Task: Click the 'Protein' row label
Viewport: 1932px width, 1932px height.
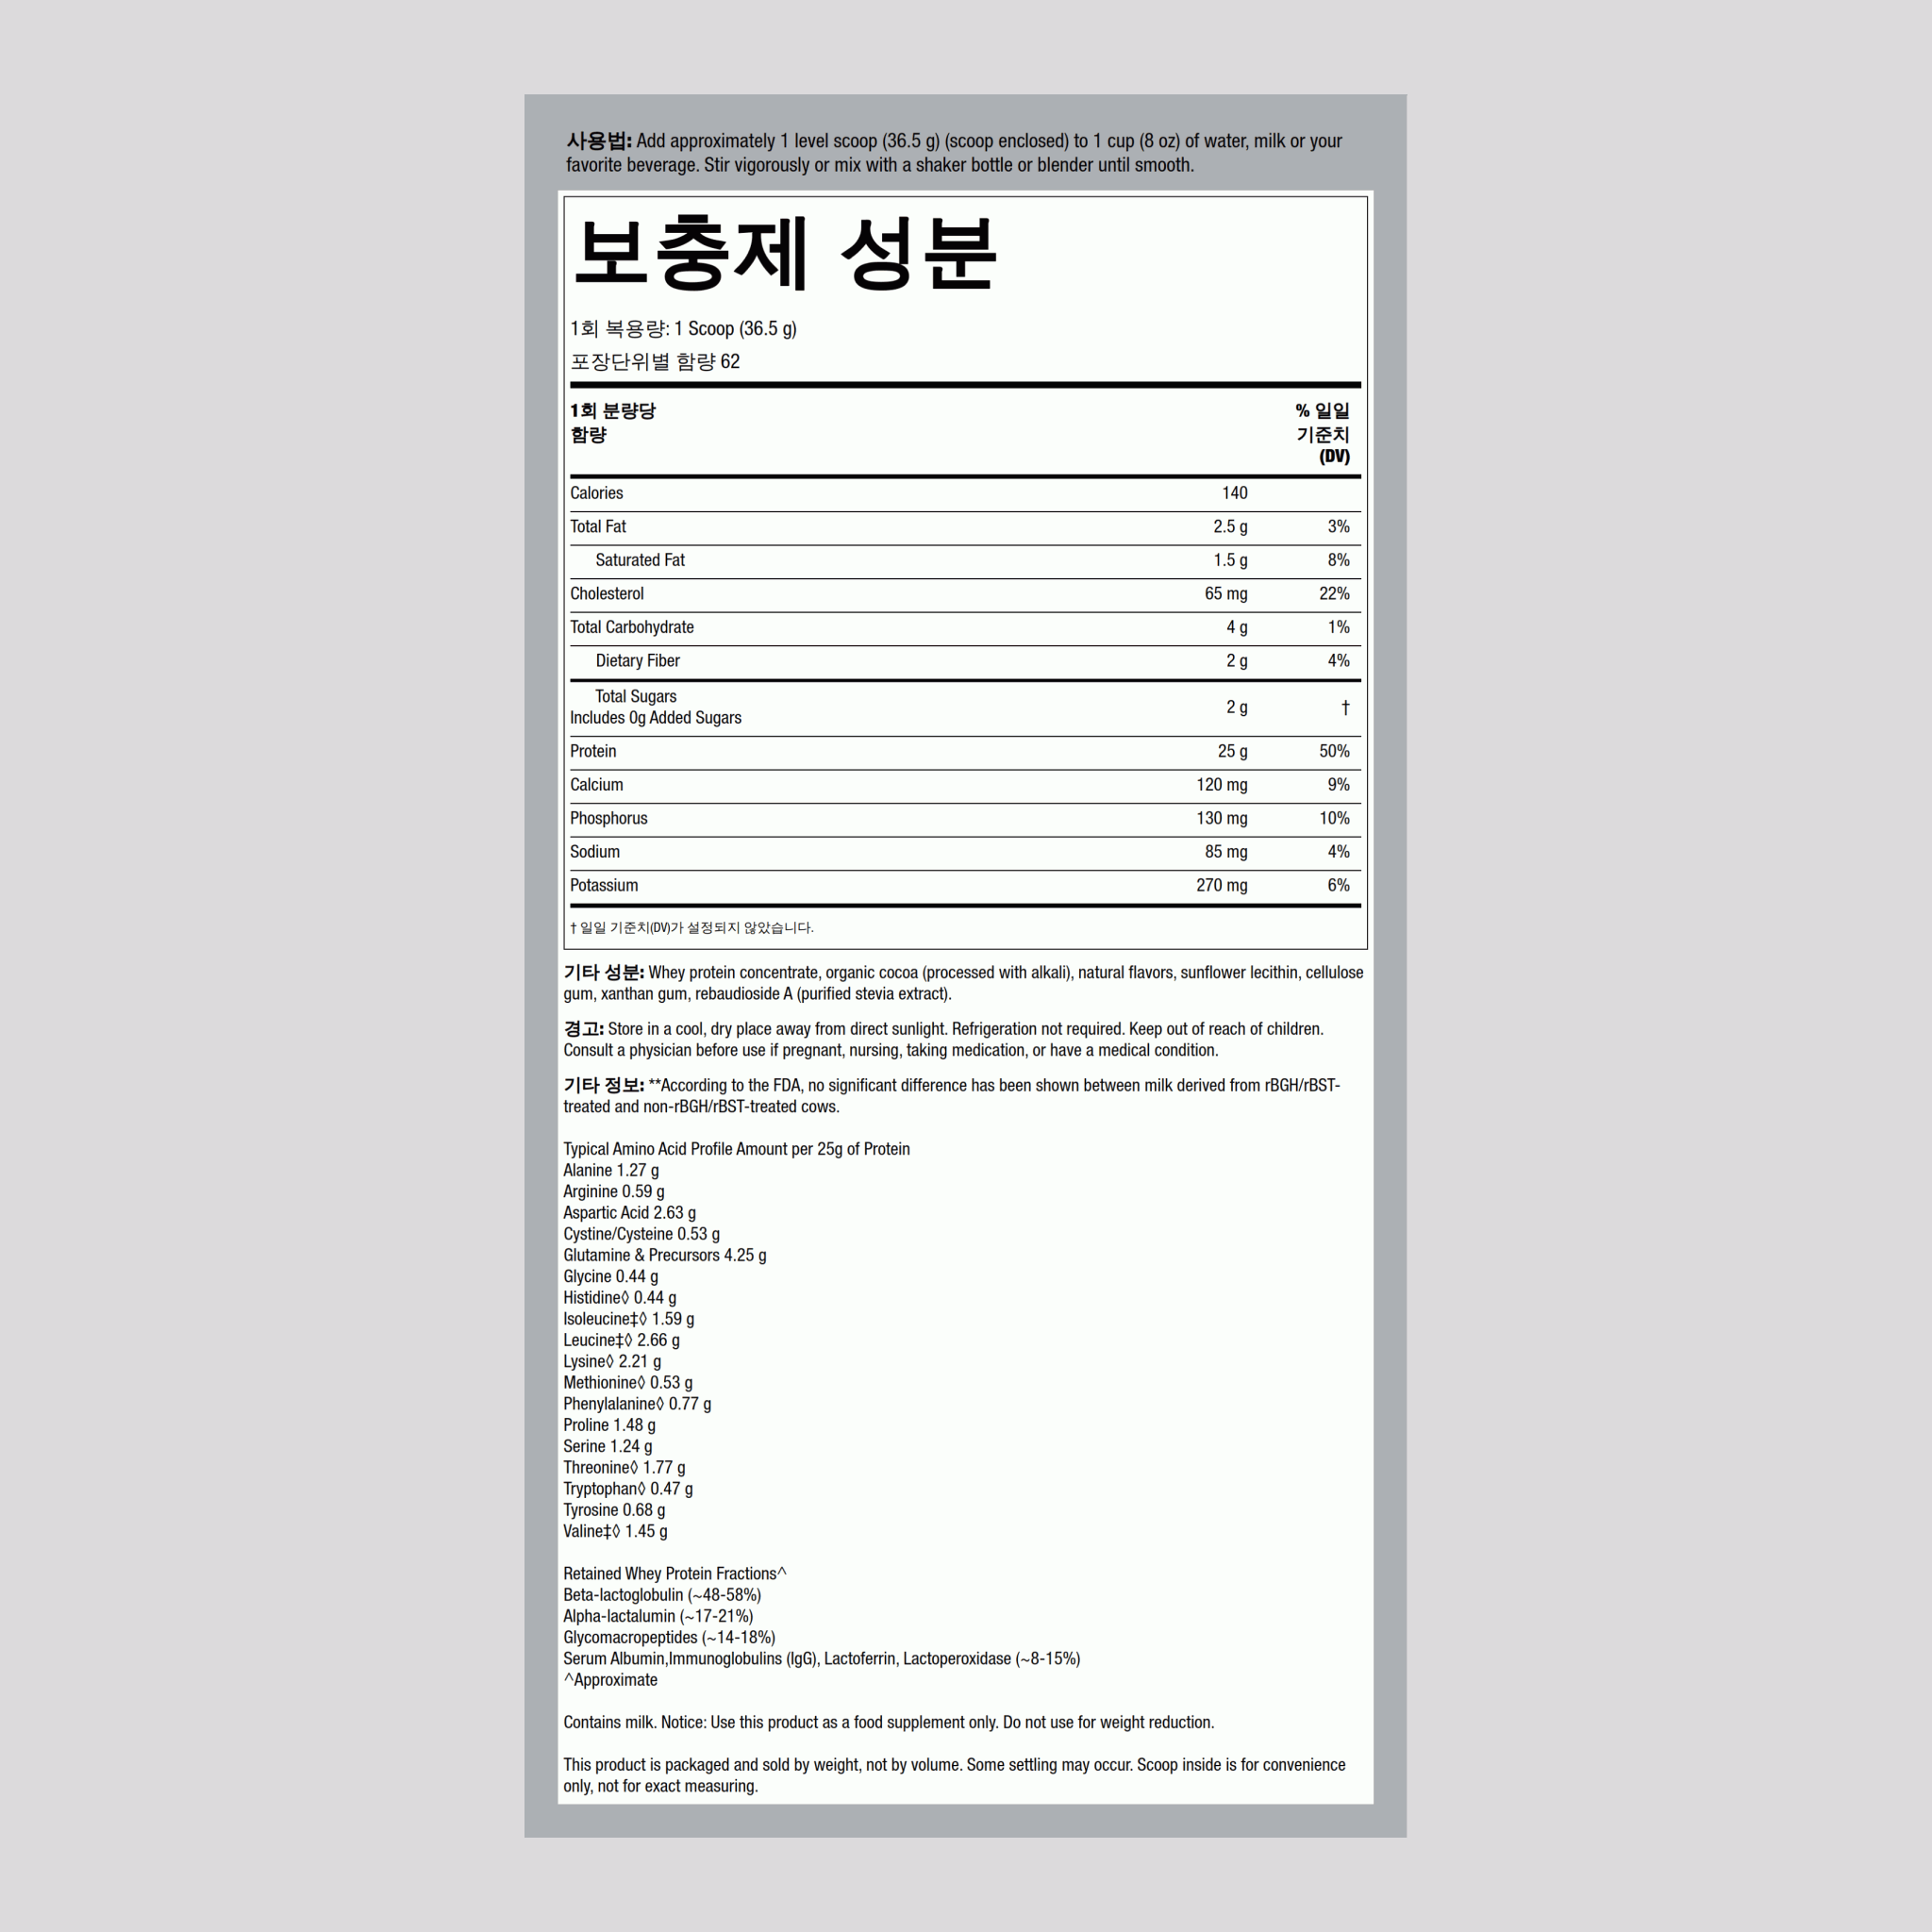Action: point(593,752)
